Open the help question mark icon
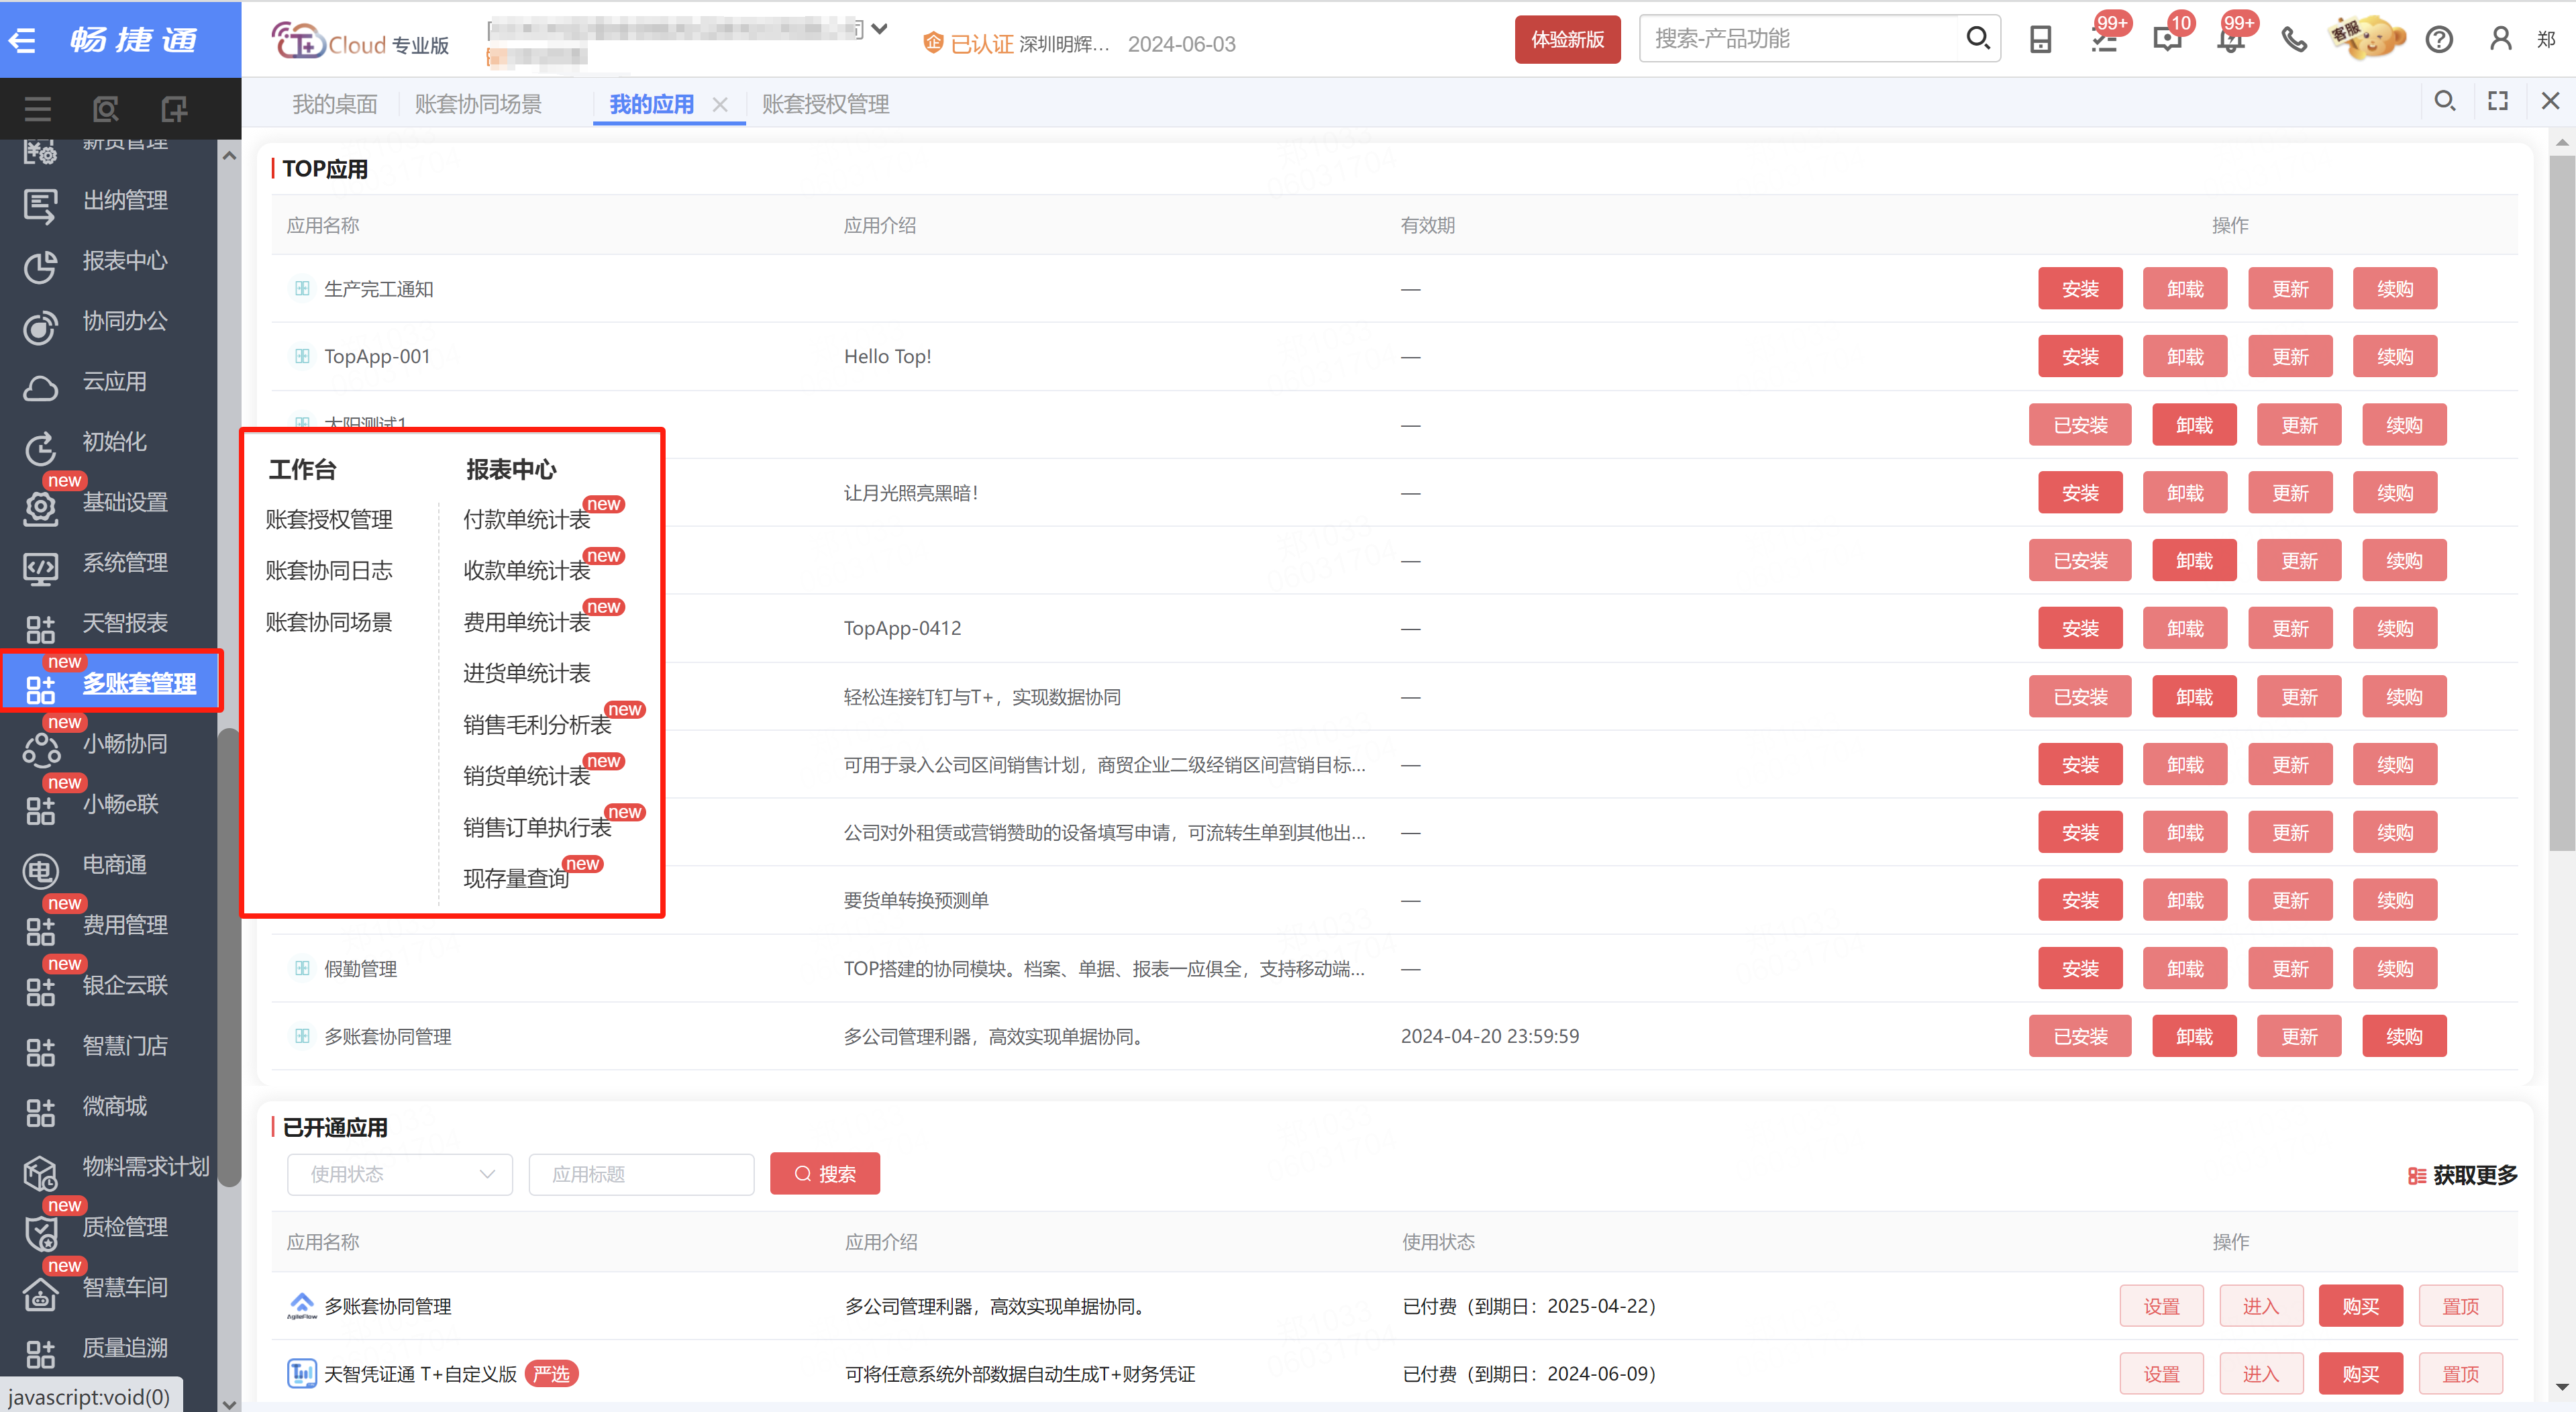2576x1412 pixels. tap(2440, 40)
